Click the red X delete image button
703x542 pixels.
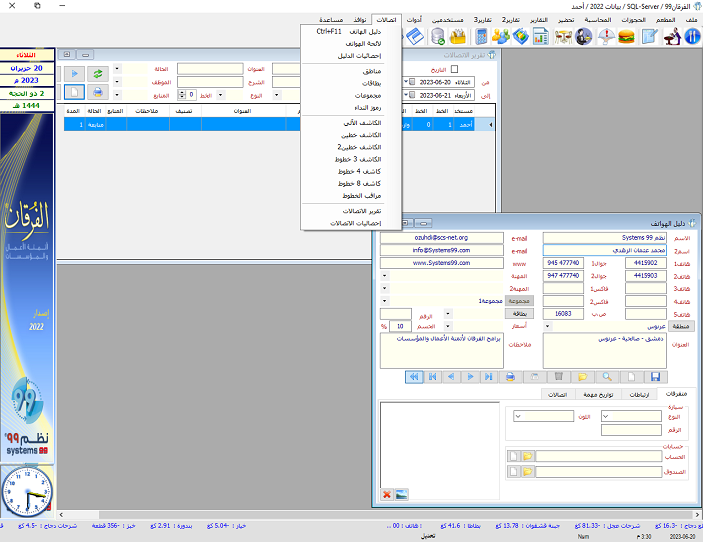[x=387, y=494]
